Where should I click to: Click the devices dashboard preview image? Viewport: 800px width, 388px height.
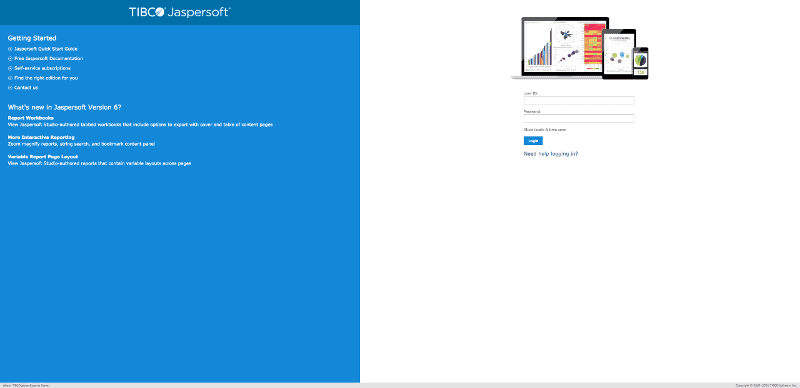pos(580,48)
